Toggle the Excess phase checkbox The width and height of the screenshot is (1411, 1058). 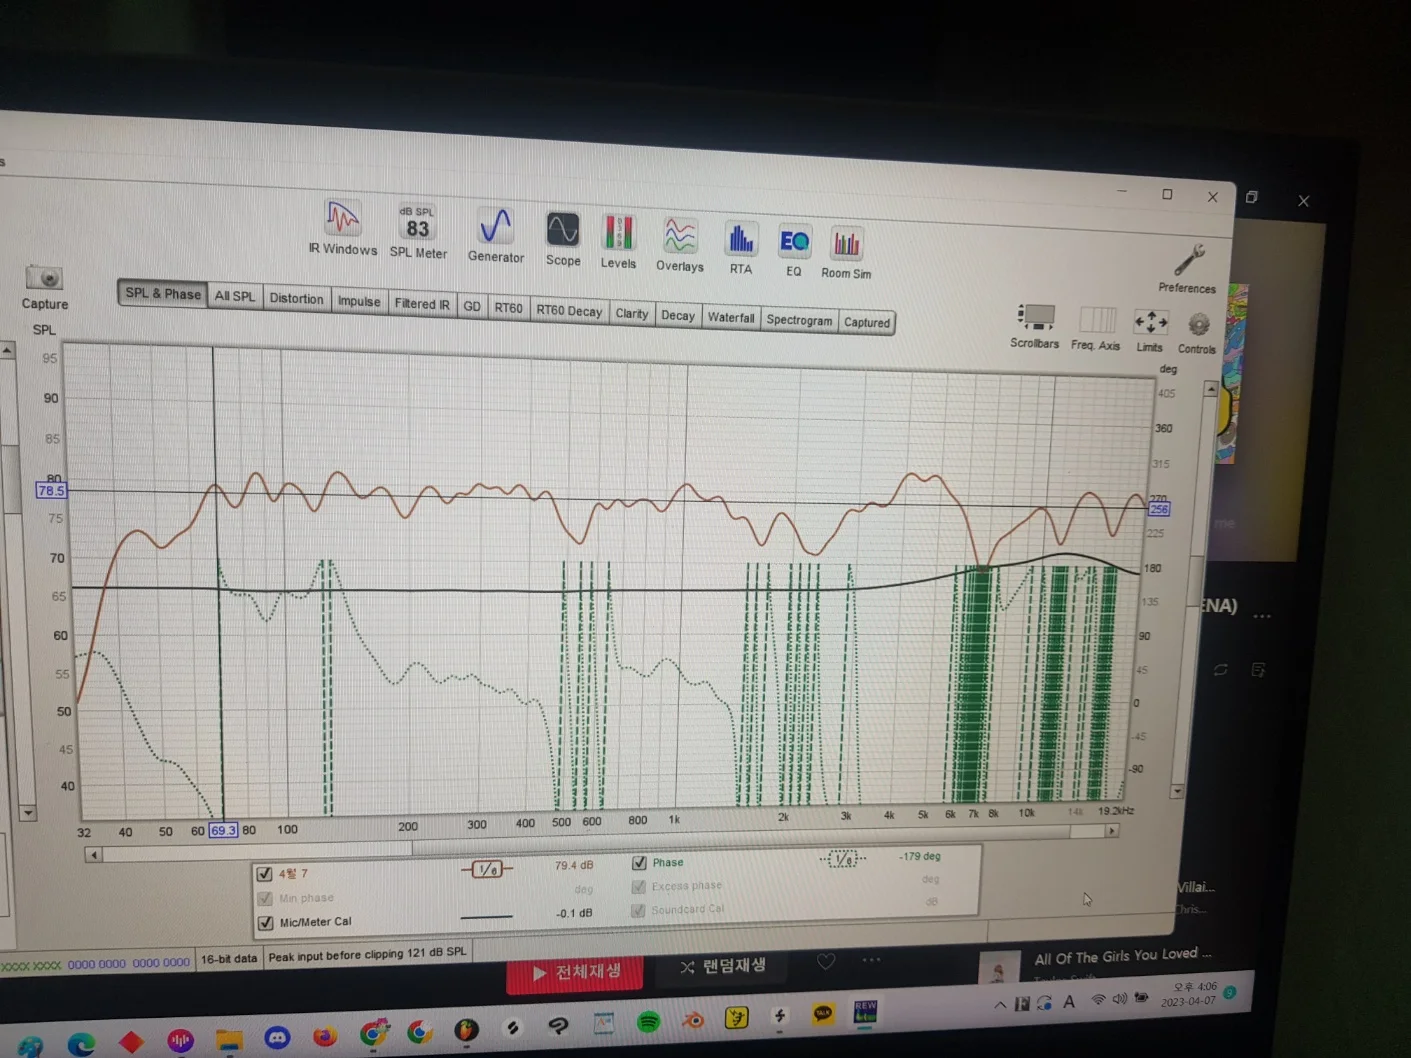pos(638,886)
